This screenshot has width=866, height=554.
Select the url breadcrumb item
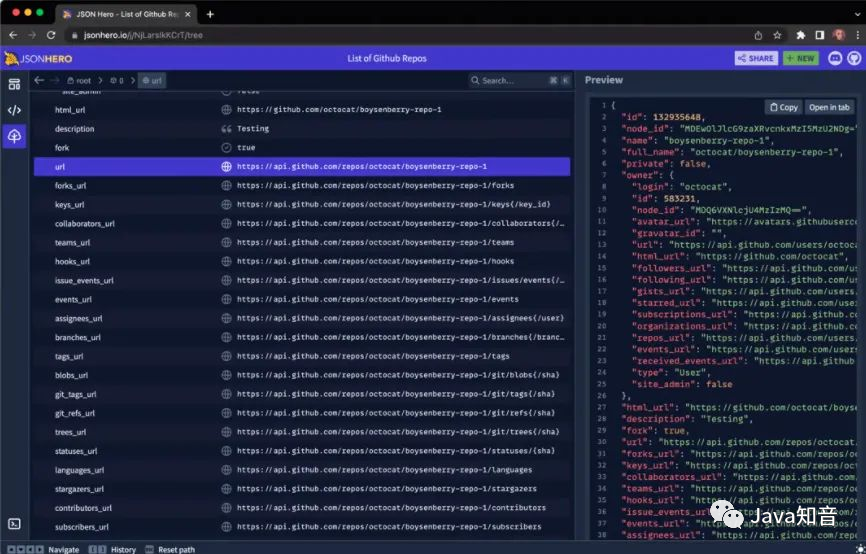152,80
